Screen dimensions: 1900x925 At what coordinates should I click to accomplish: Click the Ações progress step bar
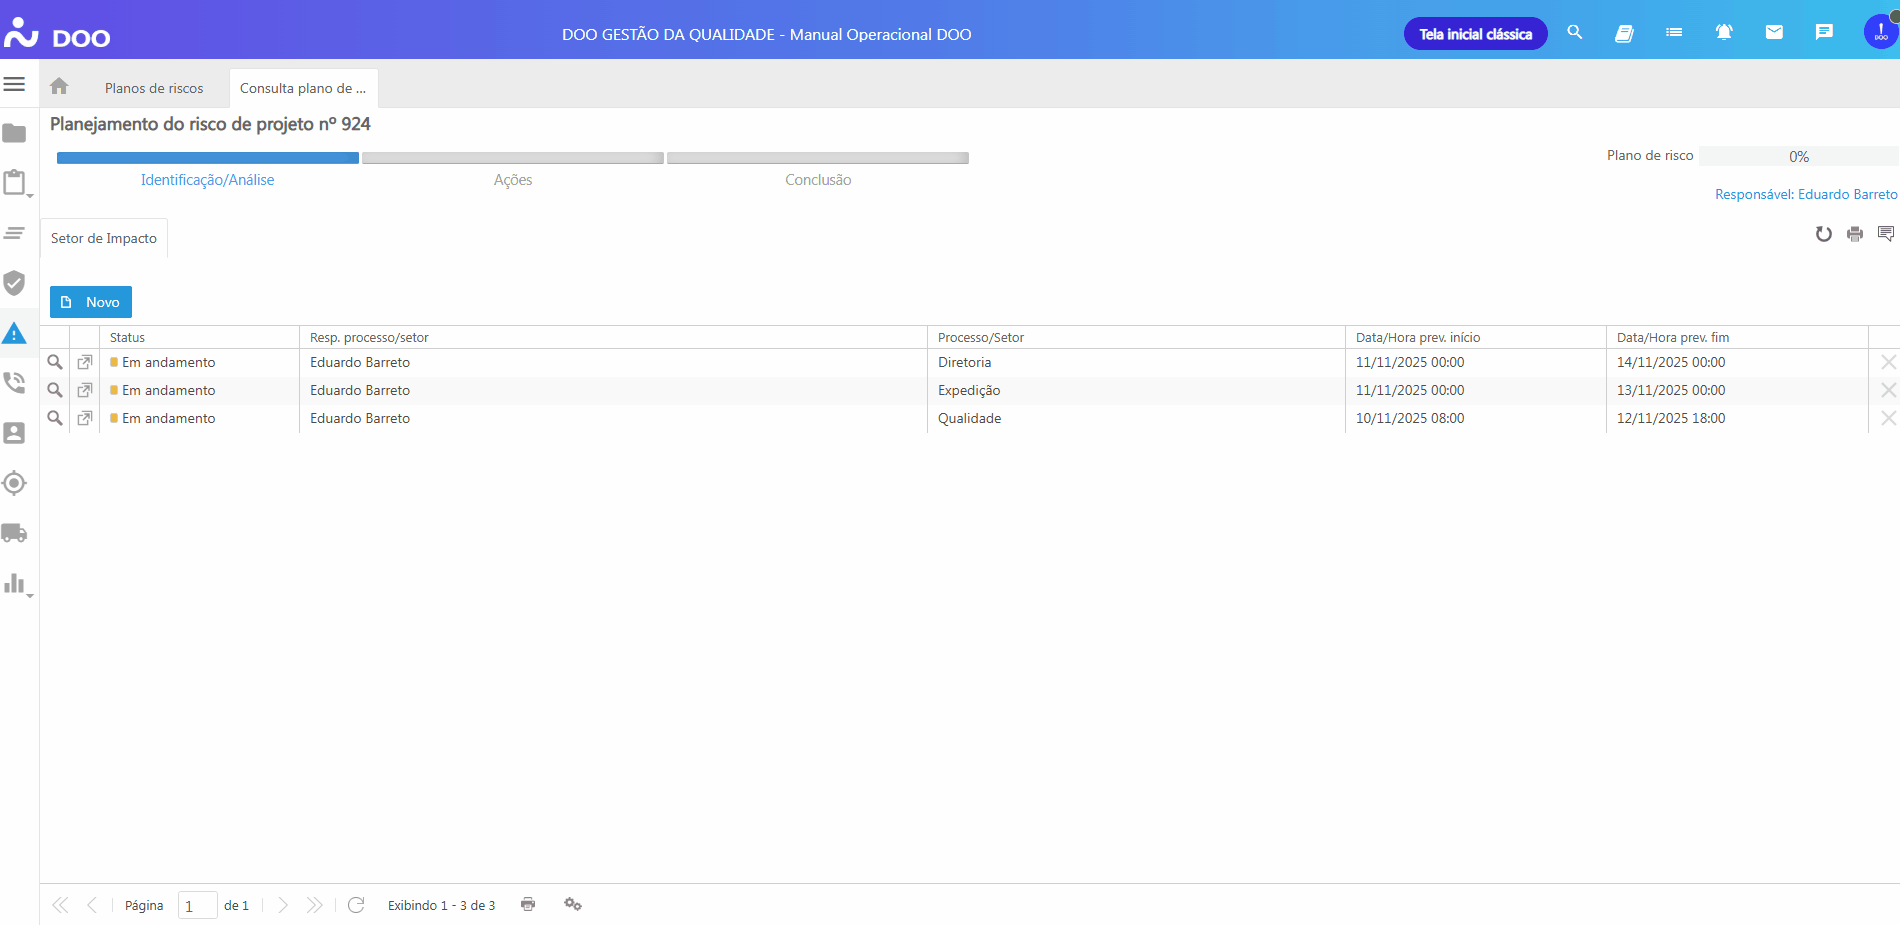coord(513,158)
